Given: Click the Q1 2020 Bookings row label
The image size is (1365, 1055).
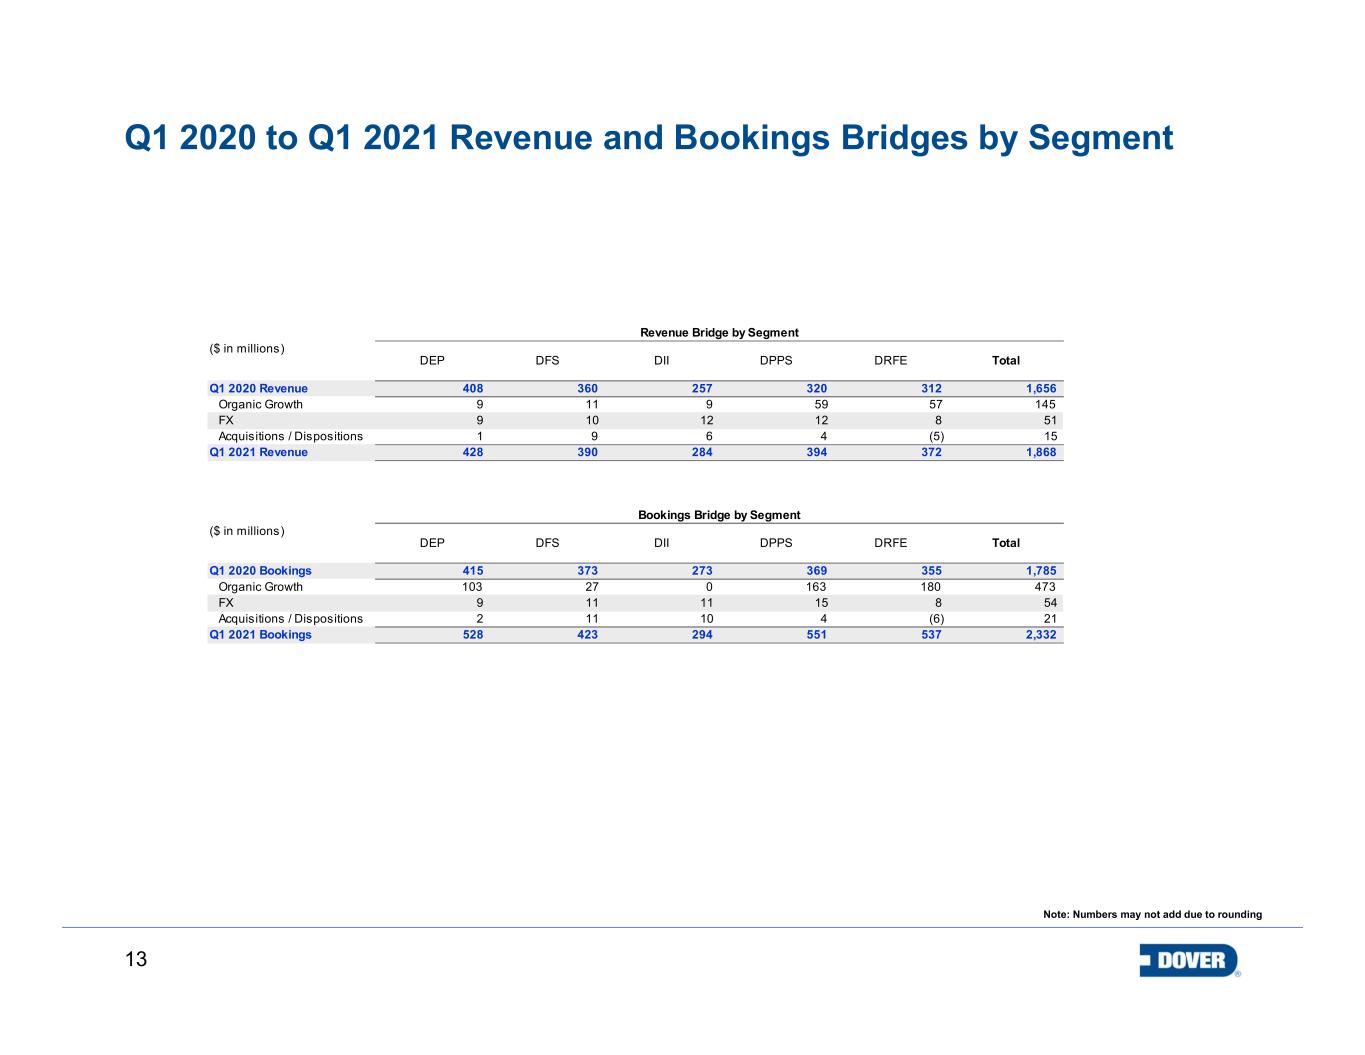Looking at the screenshot, I should click(260, 571).
